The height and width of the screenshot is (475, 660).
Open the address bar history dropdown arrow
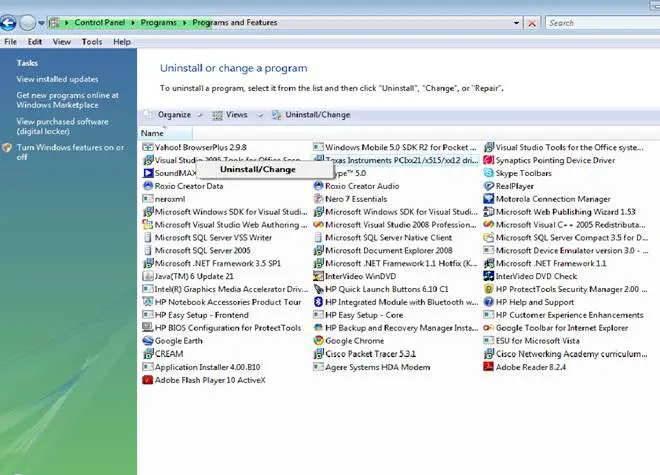516,22
